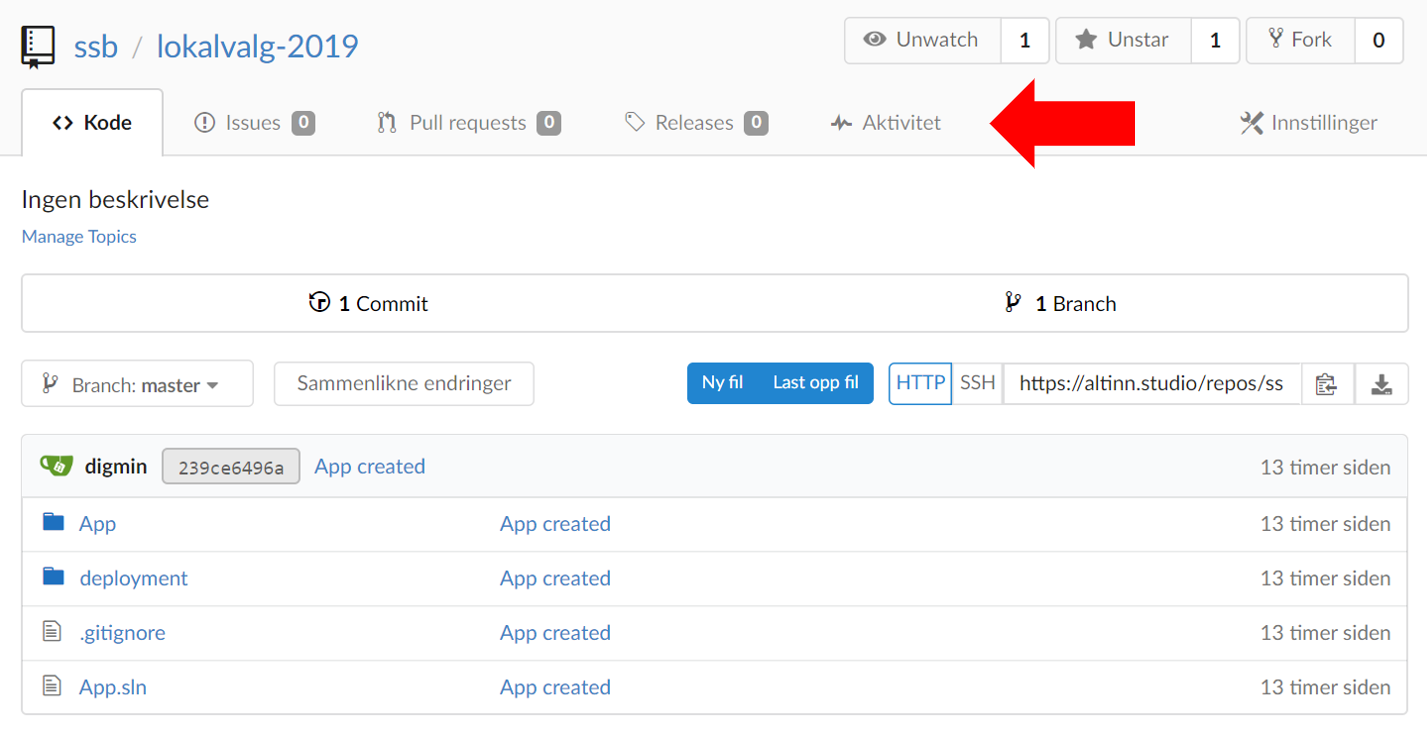Click the repository book icon
The width and height of the screenshot is (1427, 740).
click(x=38, y=46)
